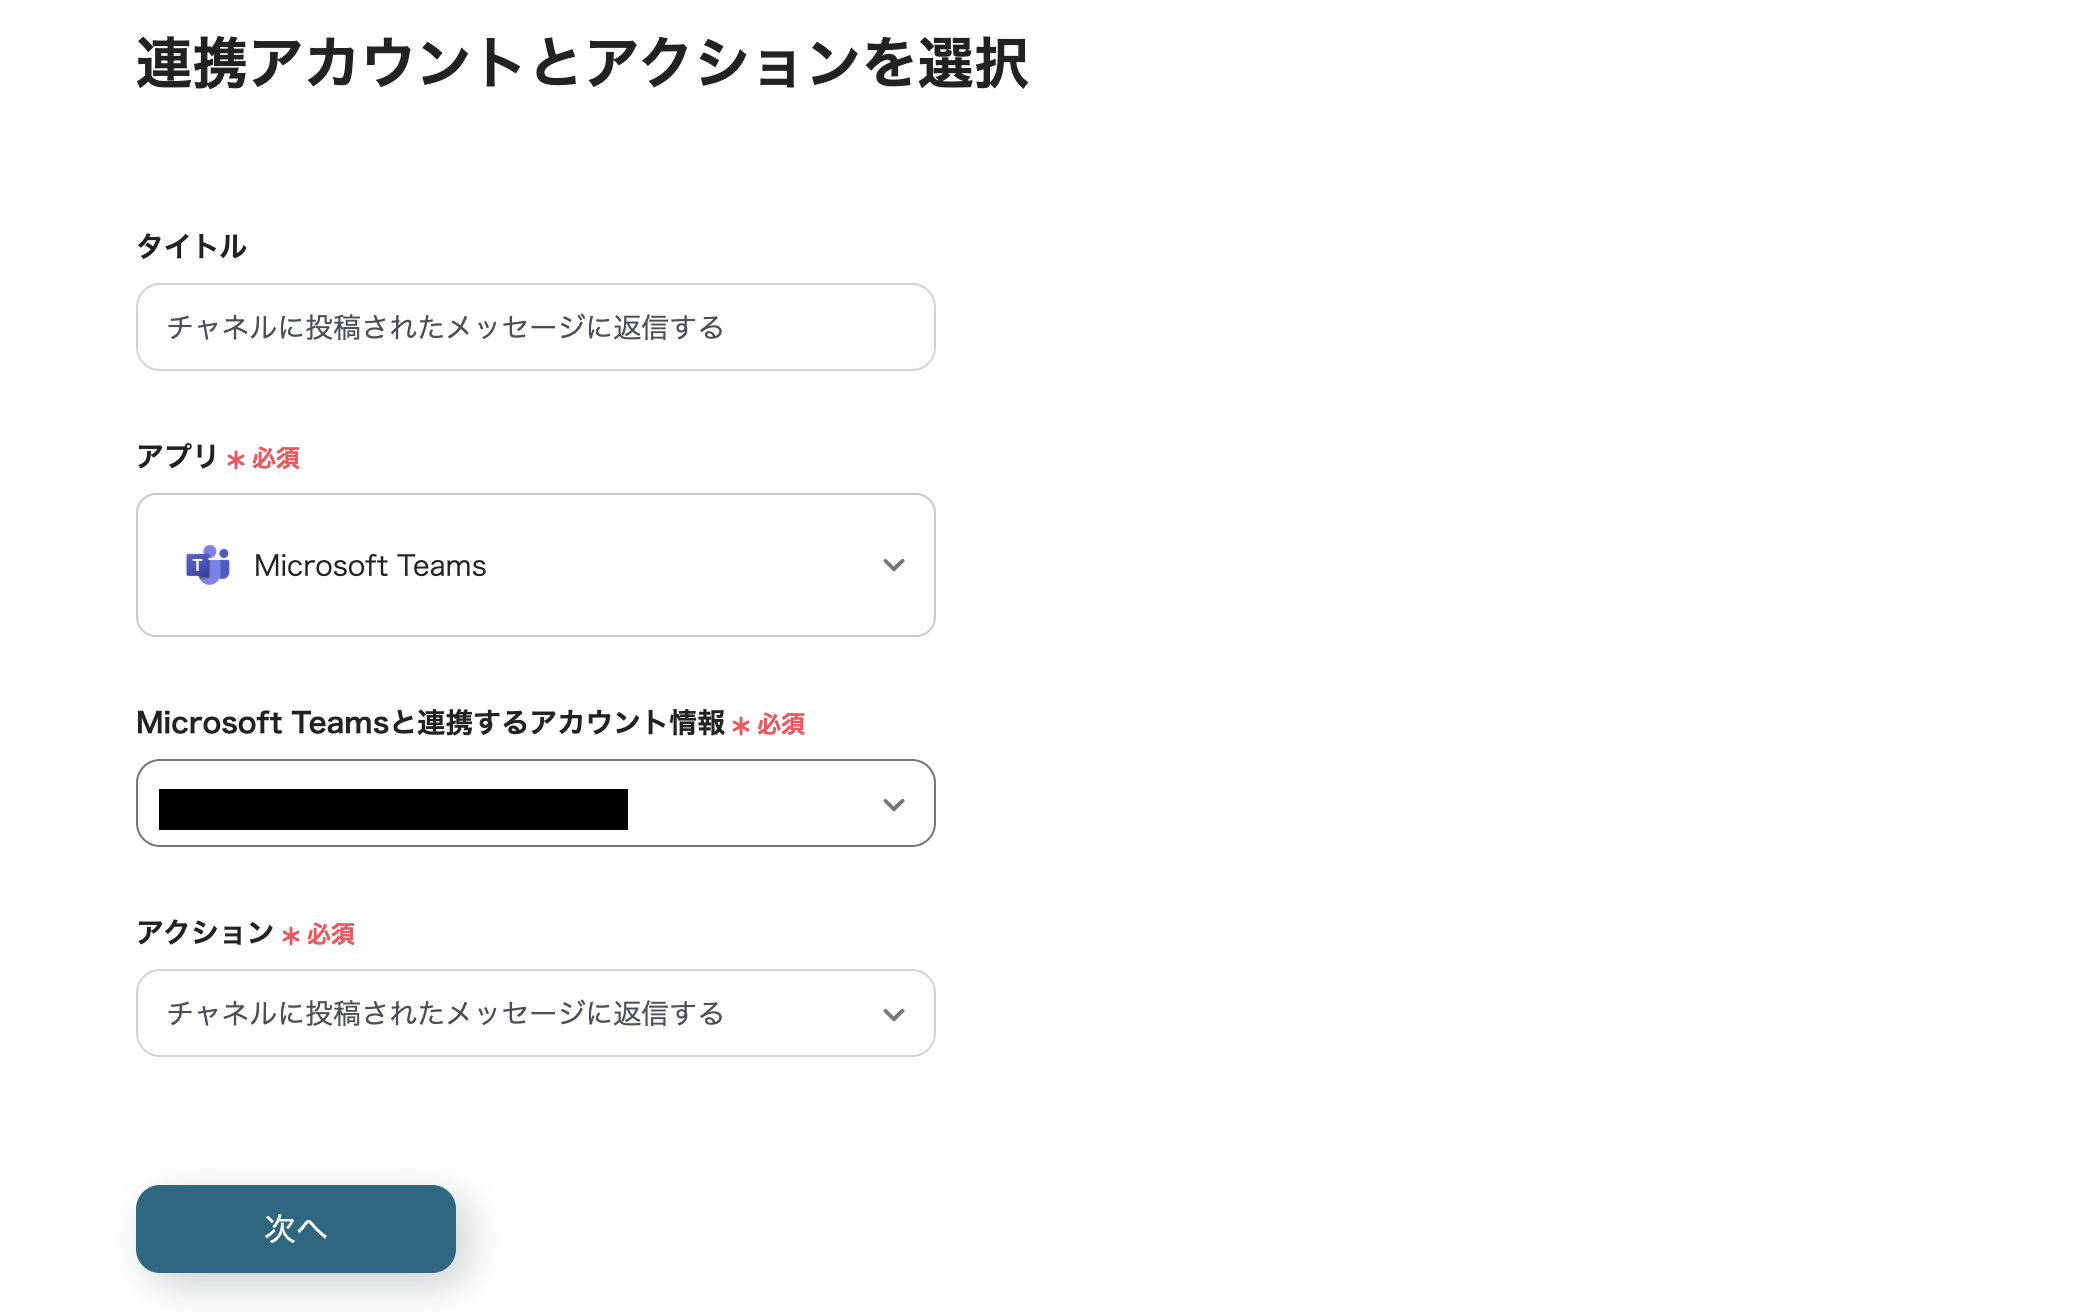Click the タイトル label above the text box

point(191,245)
